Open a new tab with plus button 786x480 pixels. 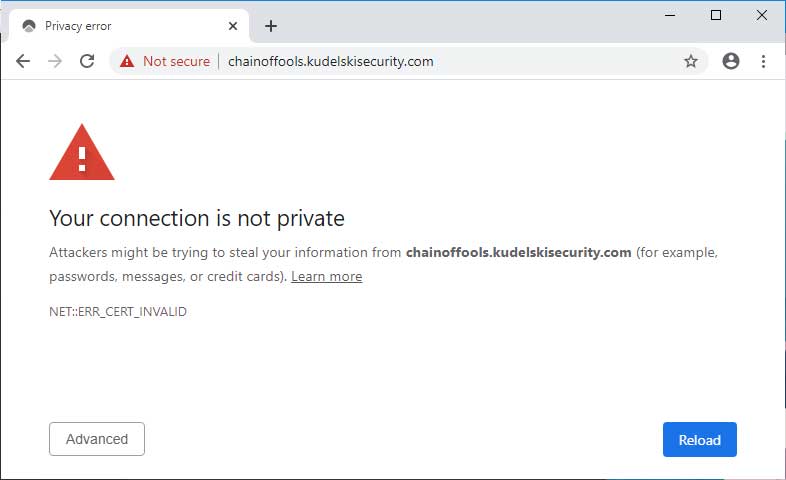tap(270, 26)
